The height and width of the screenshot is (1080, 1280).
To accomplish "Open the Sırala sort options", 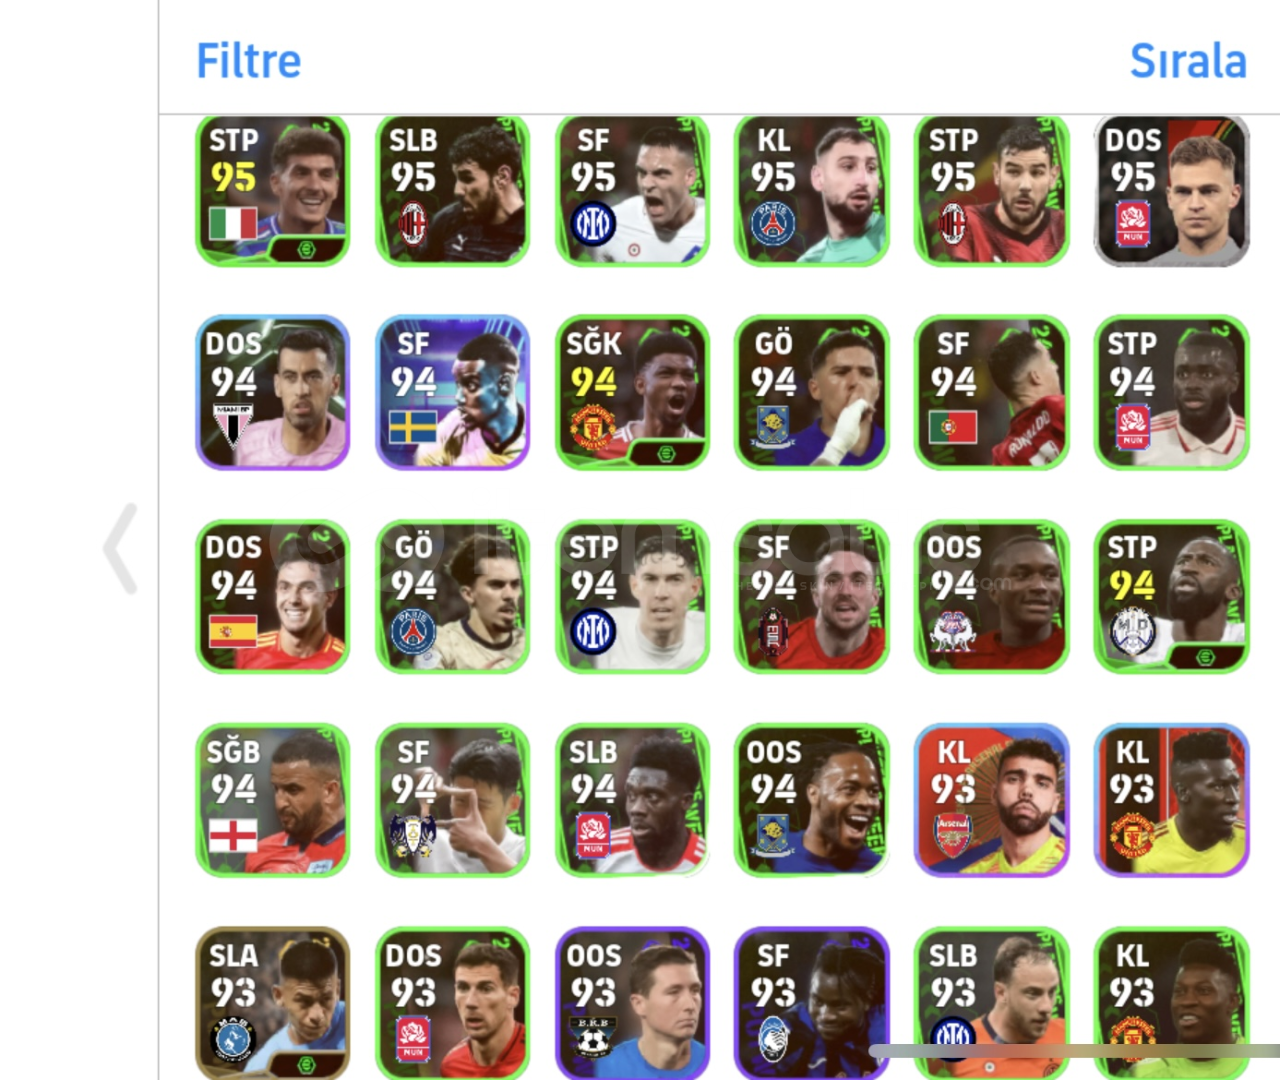I will tap(1188, 60).
